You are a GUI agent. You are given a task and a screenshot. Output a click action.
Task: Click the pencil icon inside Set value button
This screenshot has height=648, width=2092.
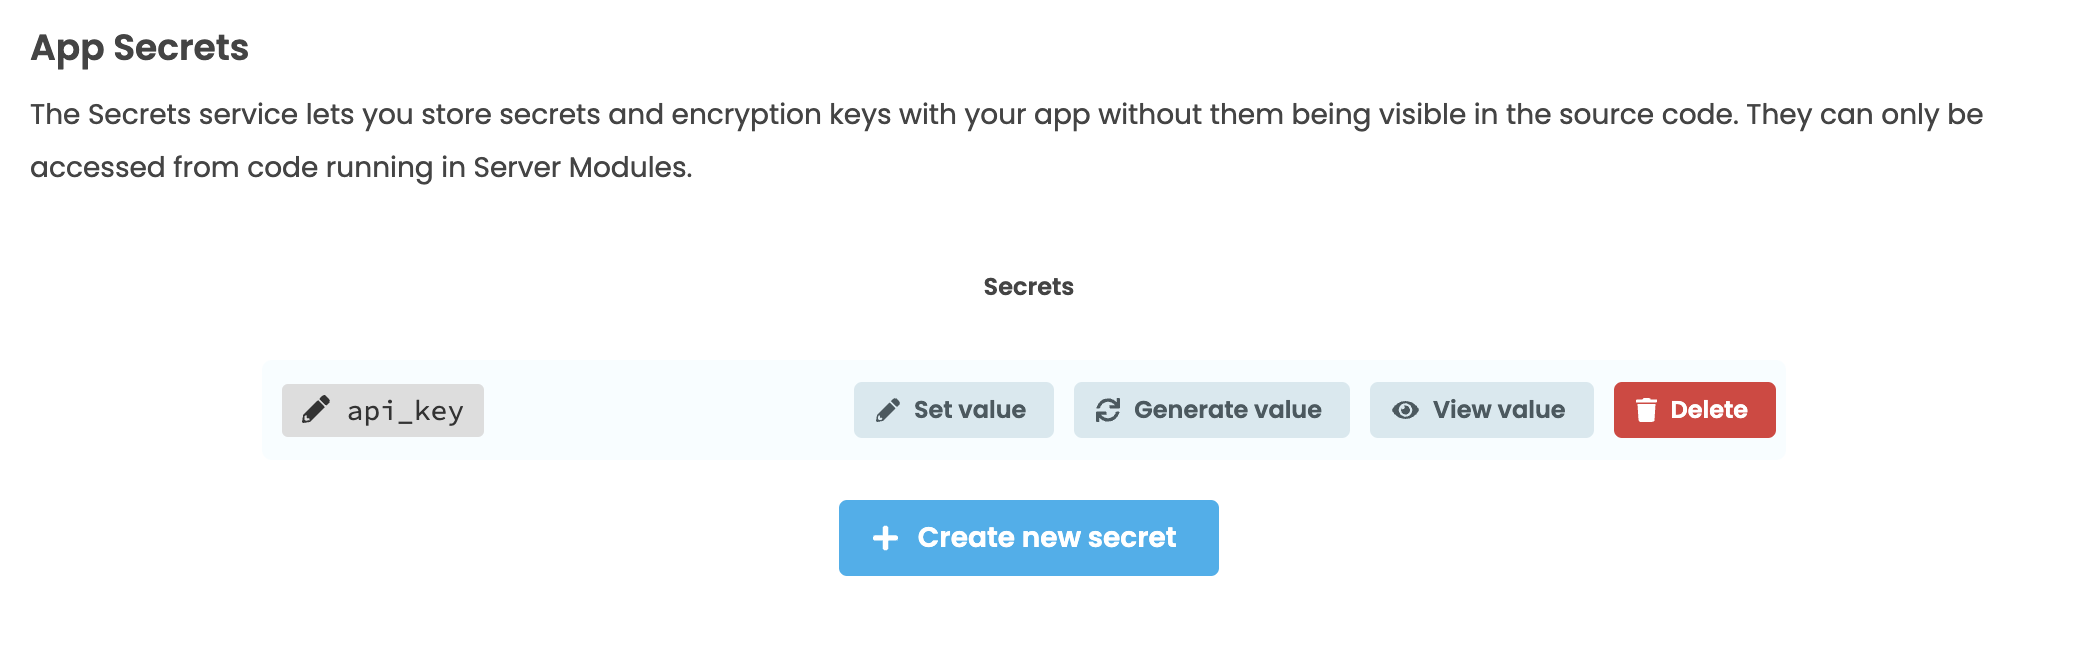tap(886, 409)
